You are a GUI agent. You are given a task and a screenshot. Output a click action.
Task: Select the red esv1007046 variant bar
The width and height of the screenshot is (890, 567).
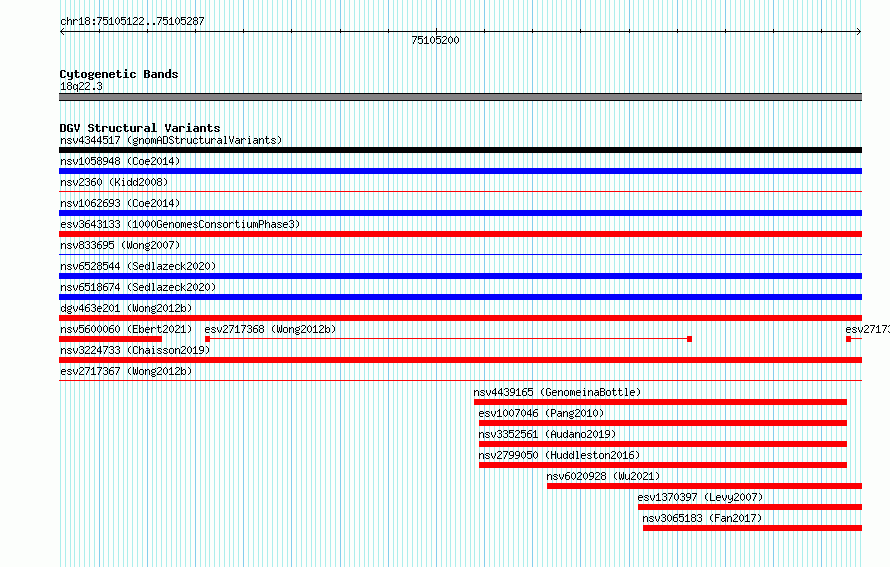tap(663, 423)
